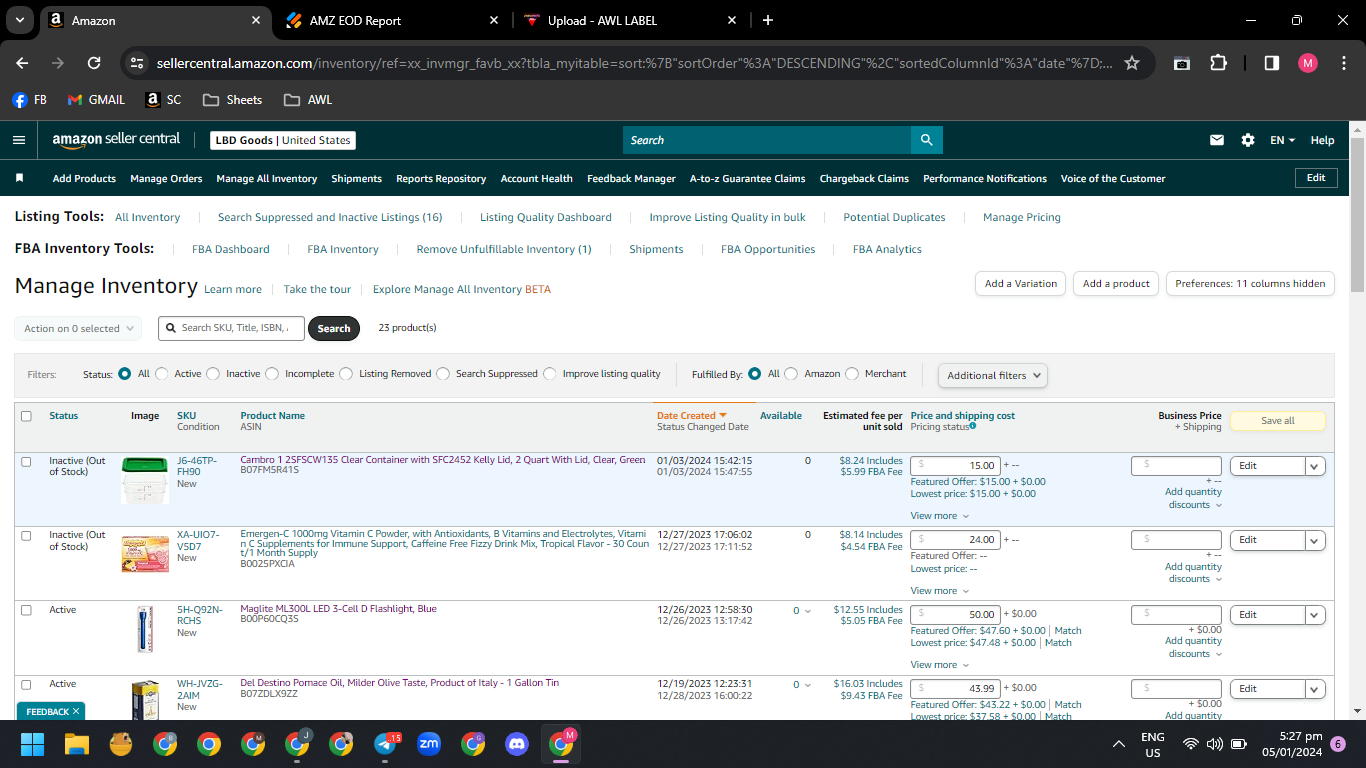Open Discord from the taskbar
This screenshot has width=1366, height=768.
pyautogui.click(x=517, y=743)
